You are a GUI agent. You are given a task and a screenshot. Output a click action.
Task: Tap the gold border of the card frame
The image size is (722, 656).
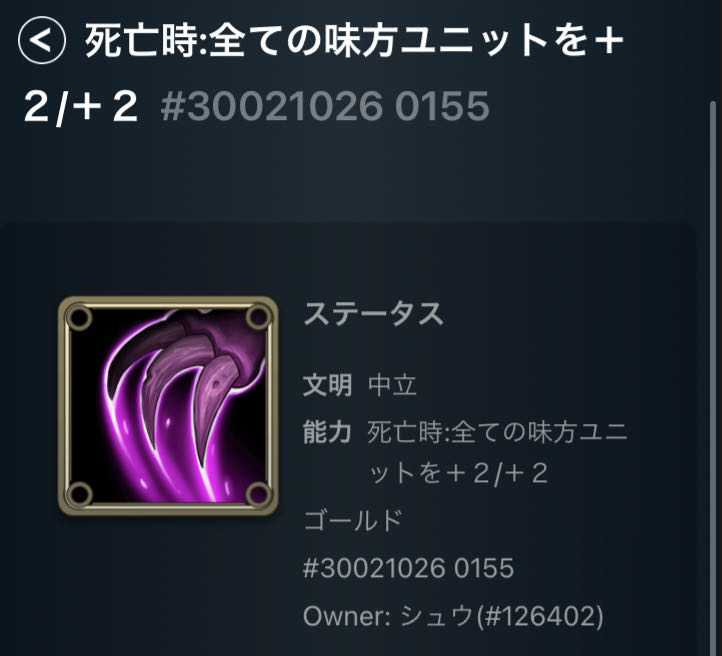click(168, 301)
